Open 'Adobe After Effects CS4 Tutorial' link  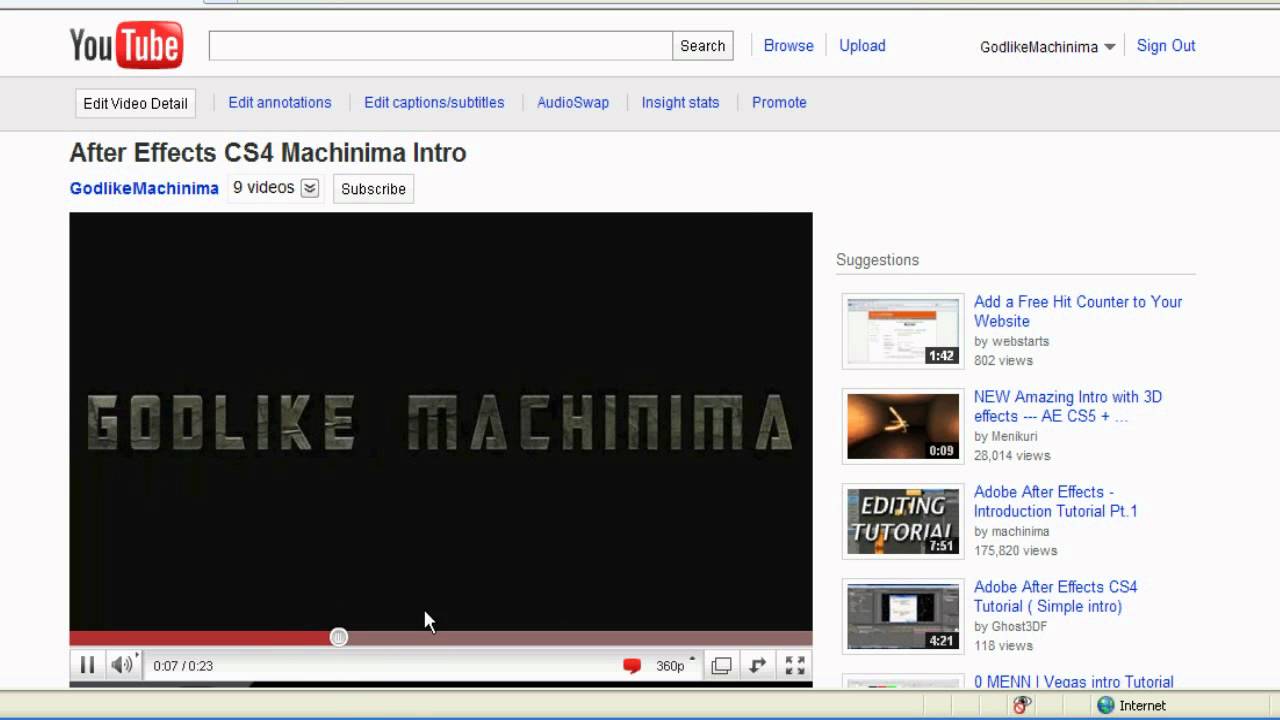[x=1056, y=596]
